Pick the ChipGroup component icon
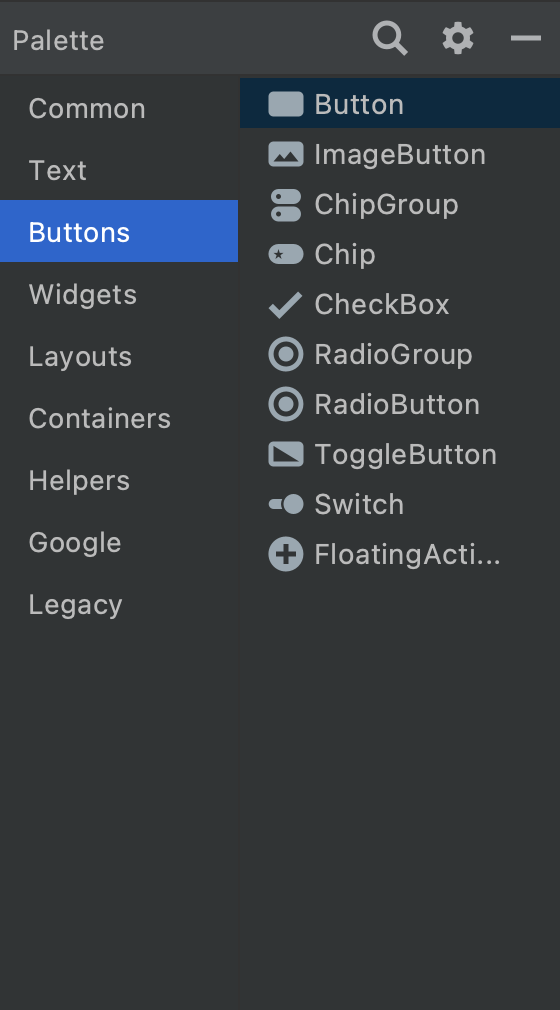Screen dimensions: 560x1010 point(285,205)
